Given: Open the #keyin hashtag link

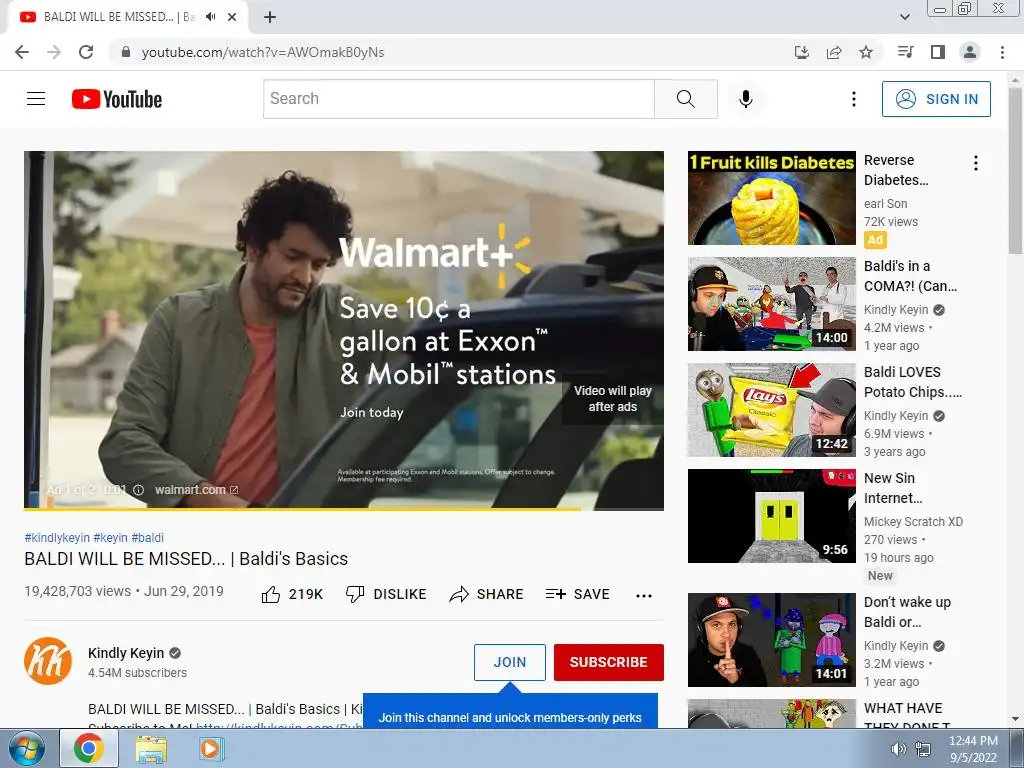Looking at the screenshot, I should 110,537.
